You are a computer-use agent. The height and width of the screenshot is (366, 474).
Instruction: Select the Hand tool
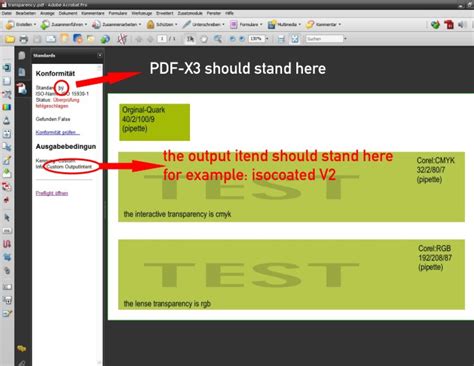pyautogui.click(x=204, y=39)
